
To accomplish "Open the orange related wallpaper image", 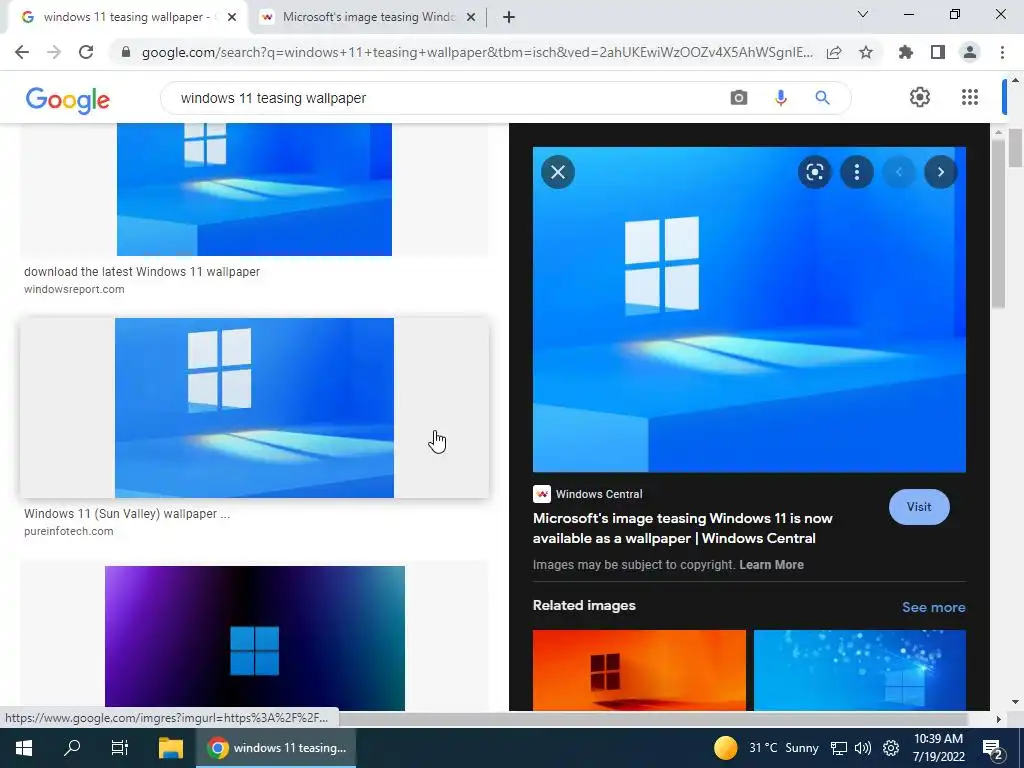I will 639,670.
